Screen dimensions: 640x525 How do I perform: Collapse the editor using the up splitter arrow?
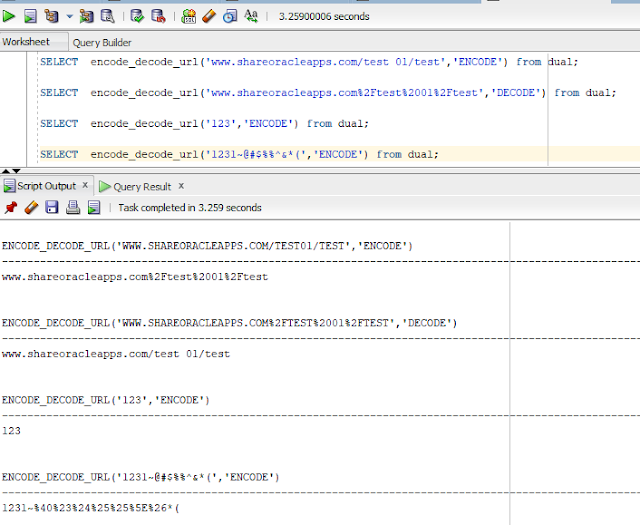point(6,171)
